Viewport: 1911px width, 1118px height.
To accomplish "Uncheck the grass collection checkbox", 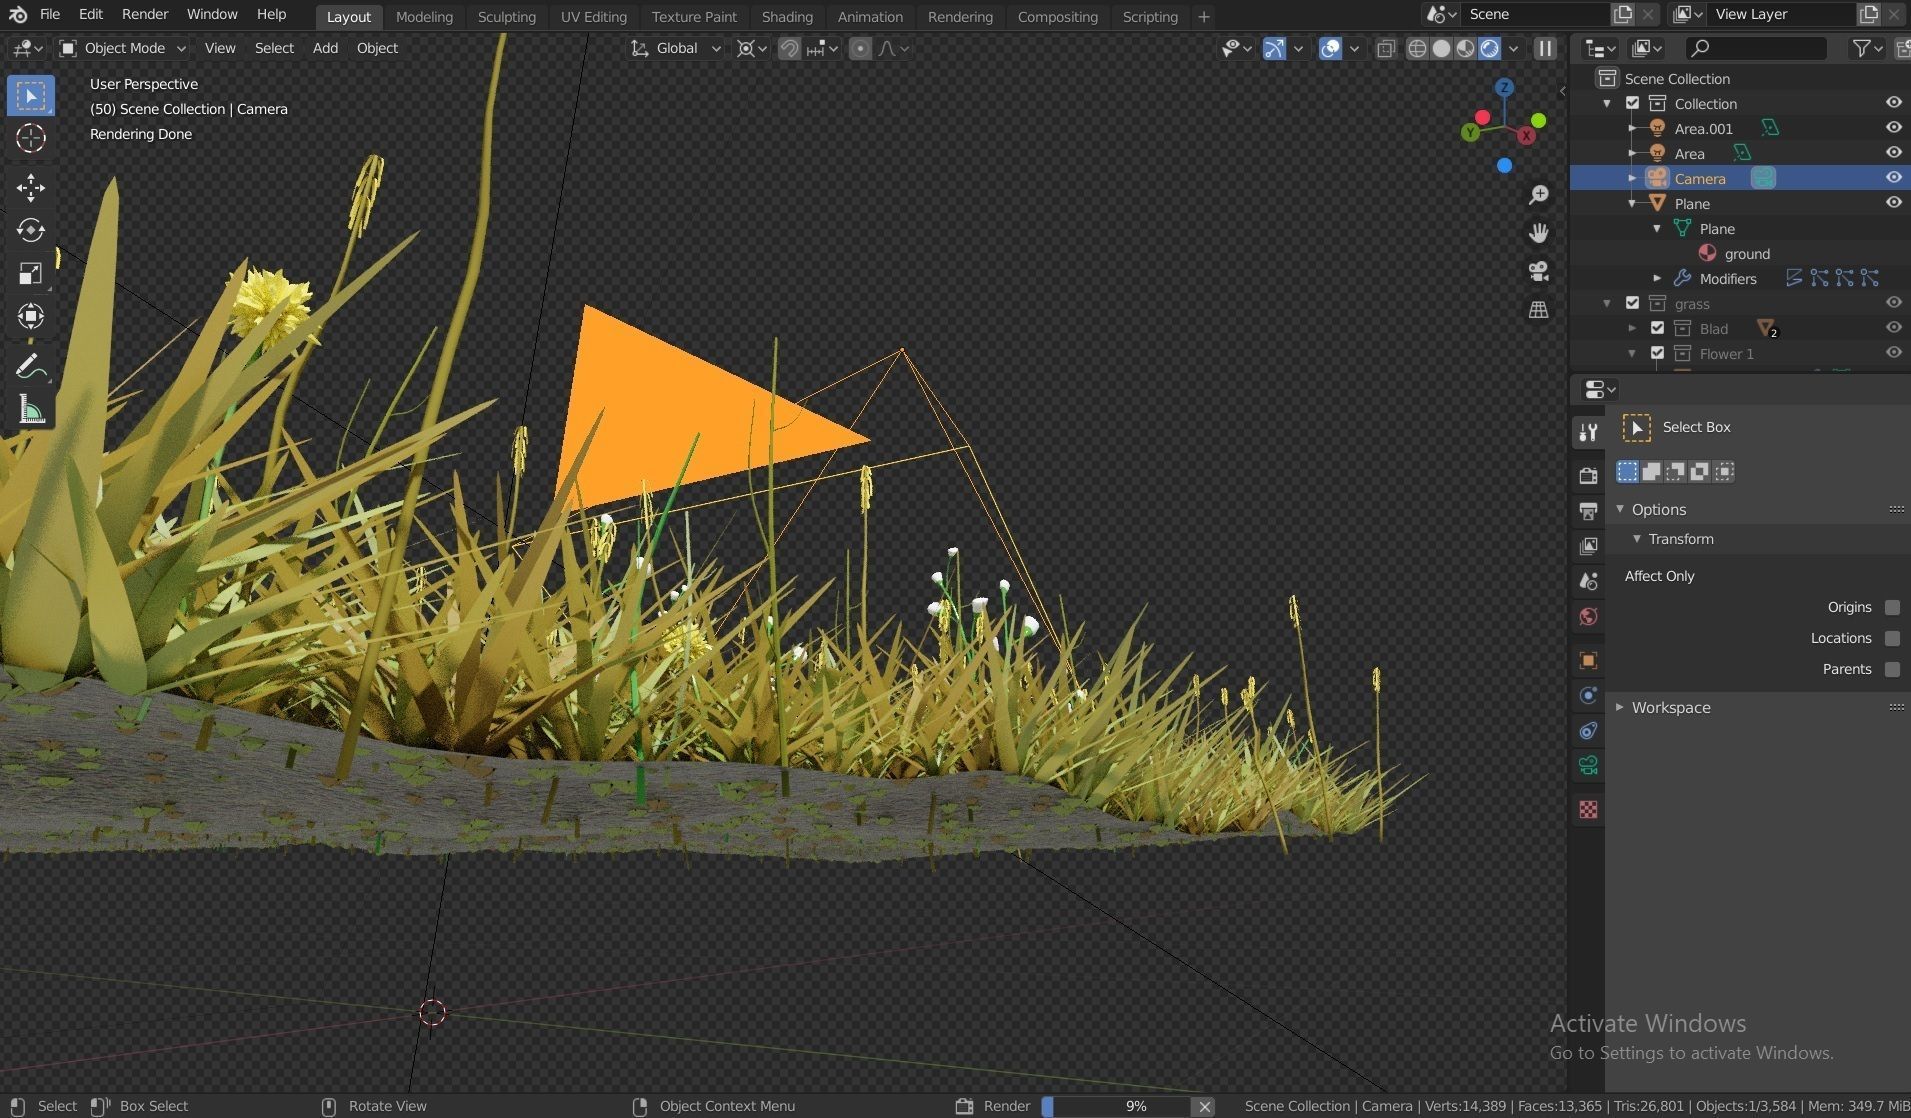I will (1633, 303).
